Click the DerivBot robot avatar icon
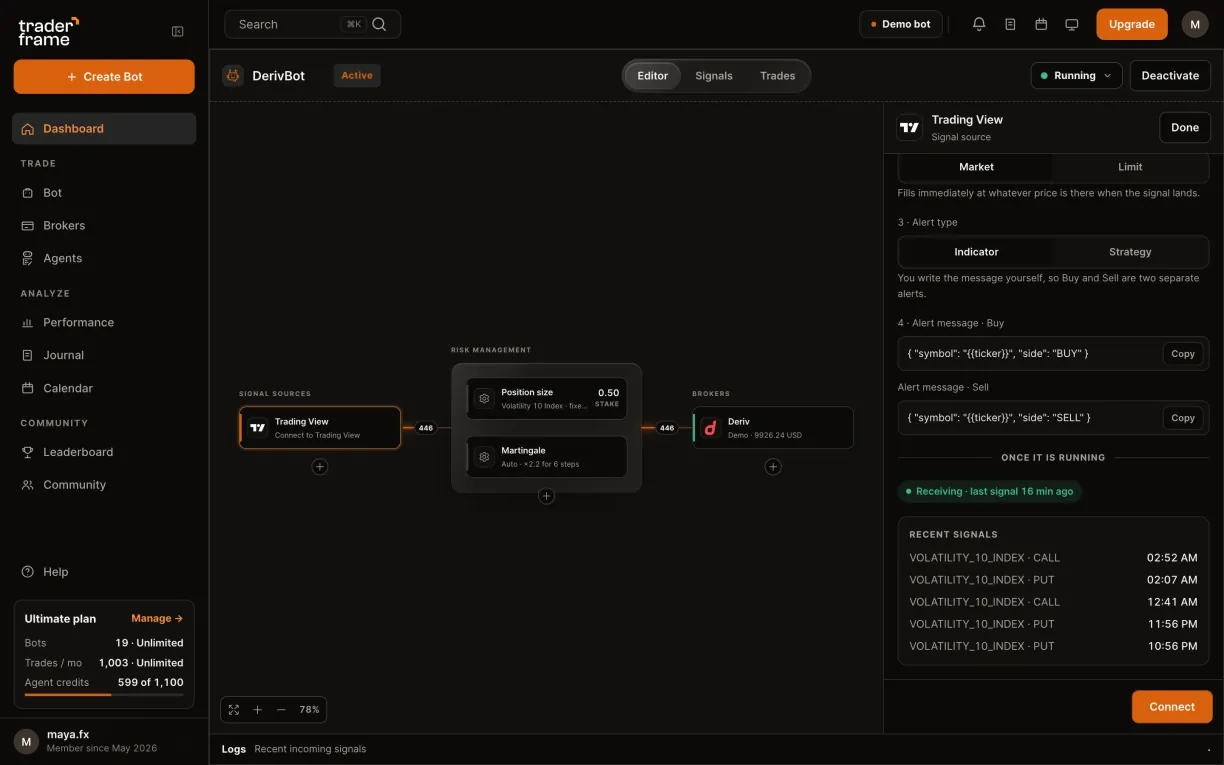The image size is (1224, 765). coord(233,75)
